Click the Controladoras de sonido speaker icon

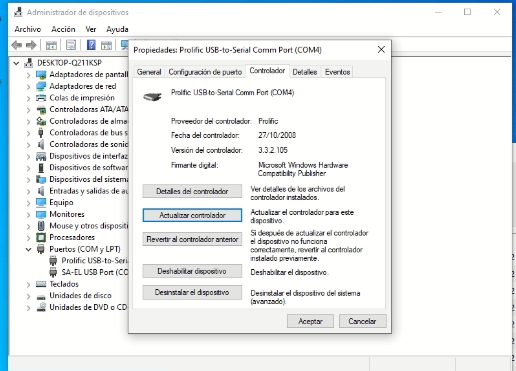tap(41, 144)
